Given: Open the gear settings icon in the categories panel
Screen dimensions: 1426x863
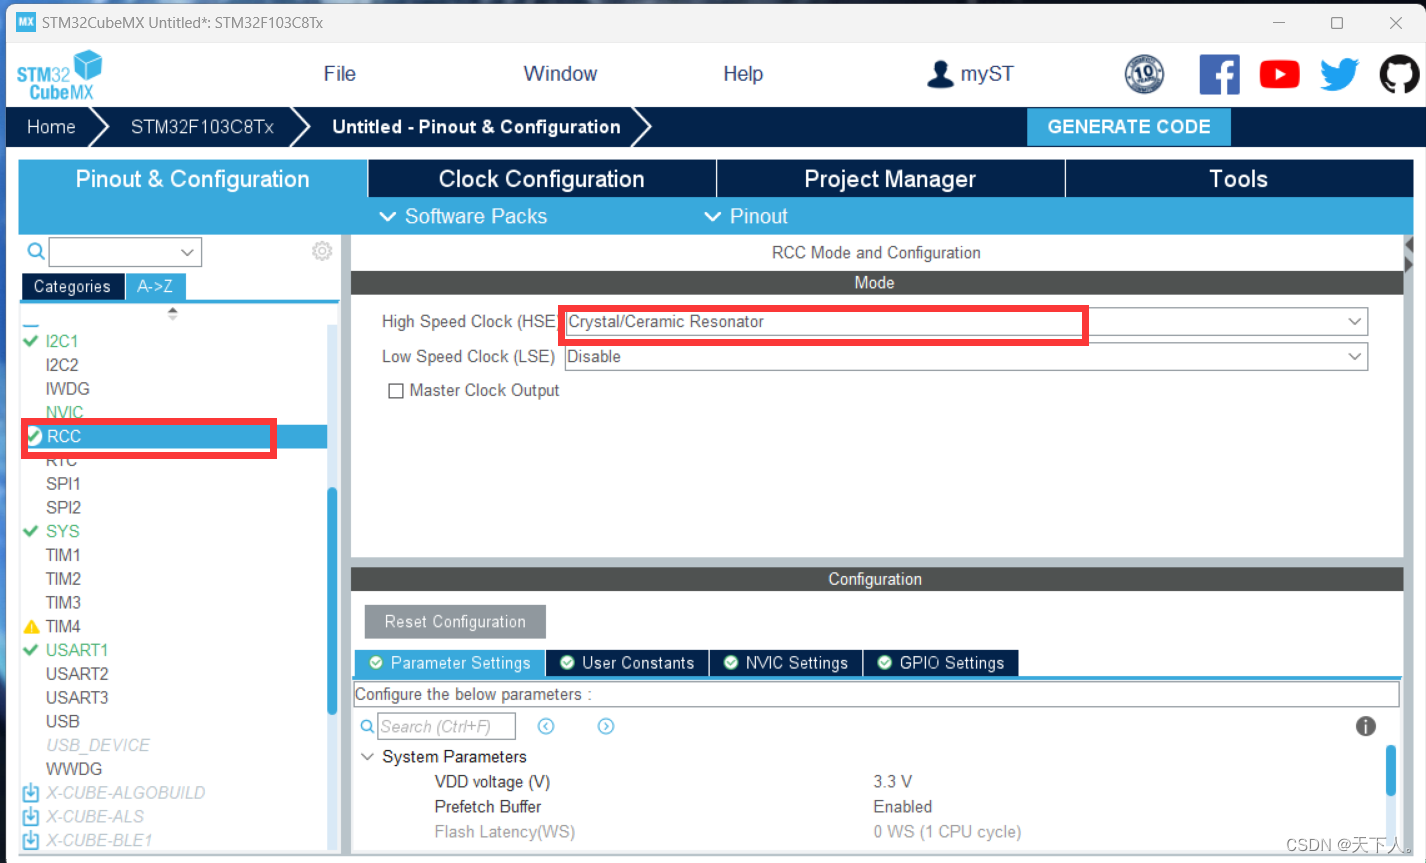Looking at the screenshot, I should (322, 251).
